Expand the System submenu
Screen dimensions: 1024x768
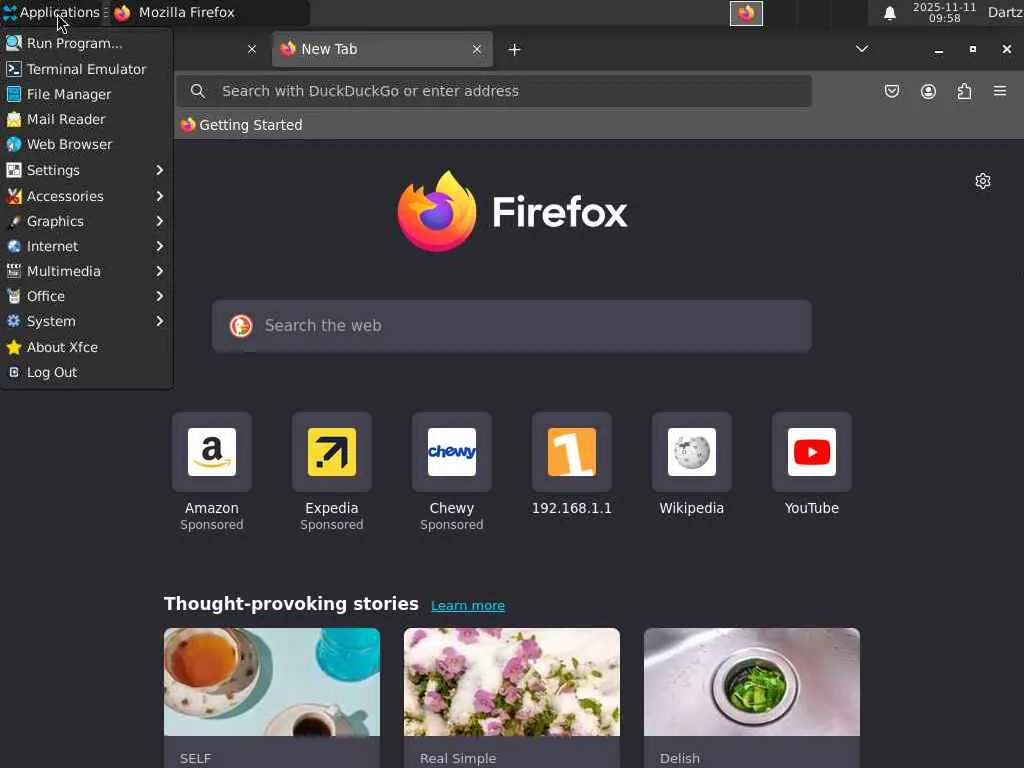(86, 321)
